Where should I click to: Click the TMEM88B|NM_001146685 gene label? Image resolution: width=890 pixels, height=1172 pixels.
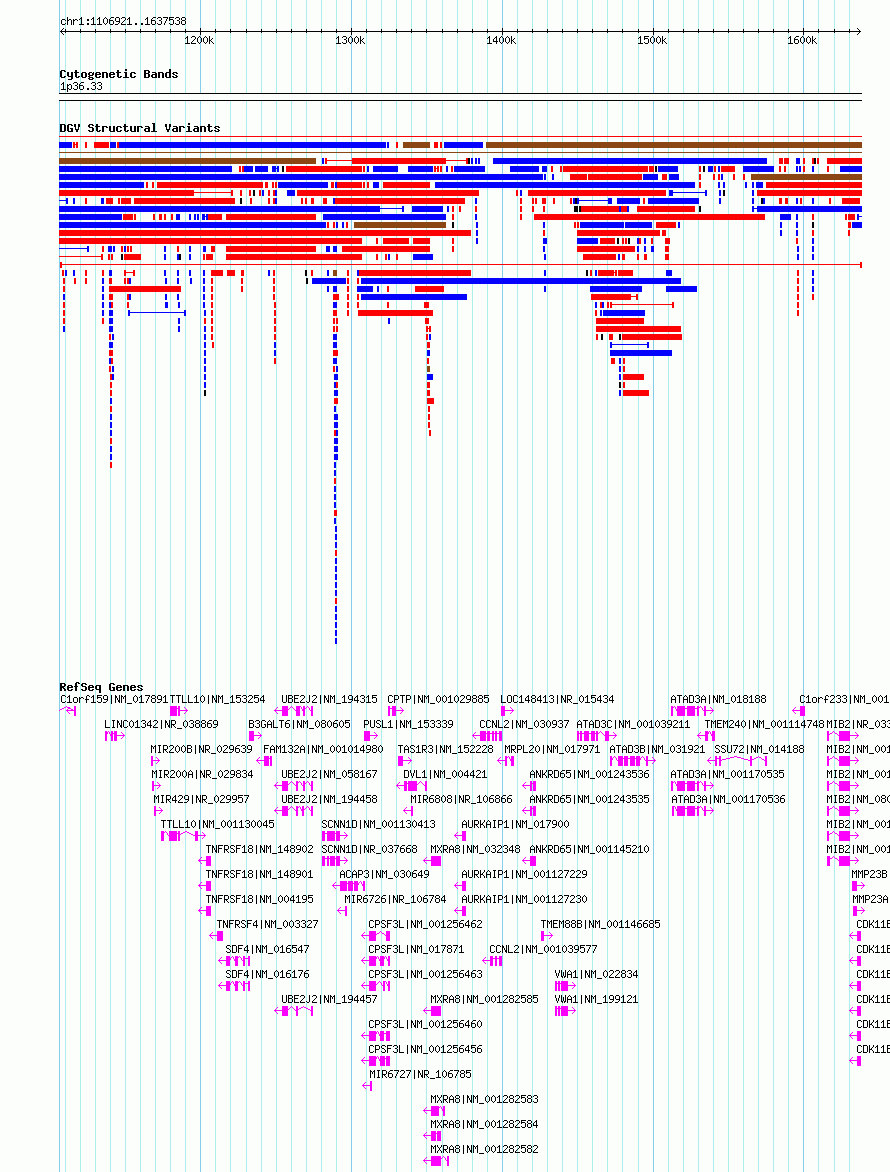[x=601, y=925]
